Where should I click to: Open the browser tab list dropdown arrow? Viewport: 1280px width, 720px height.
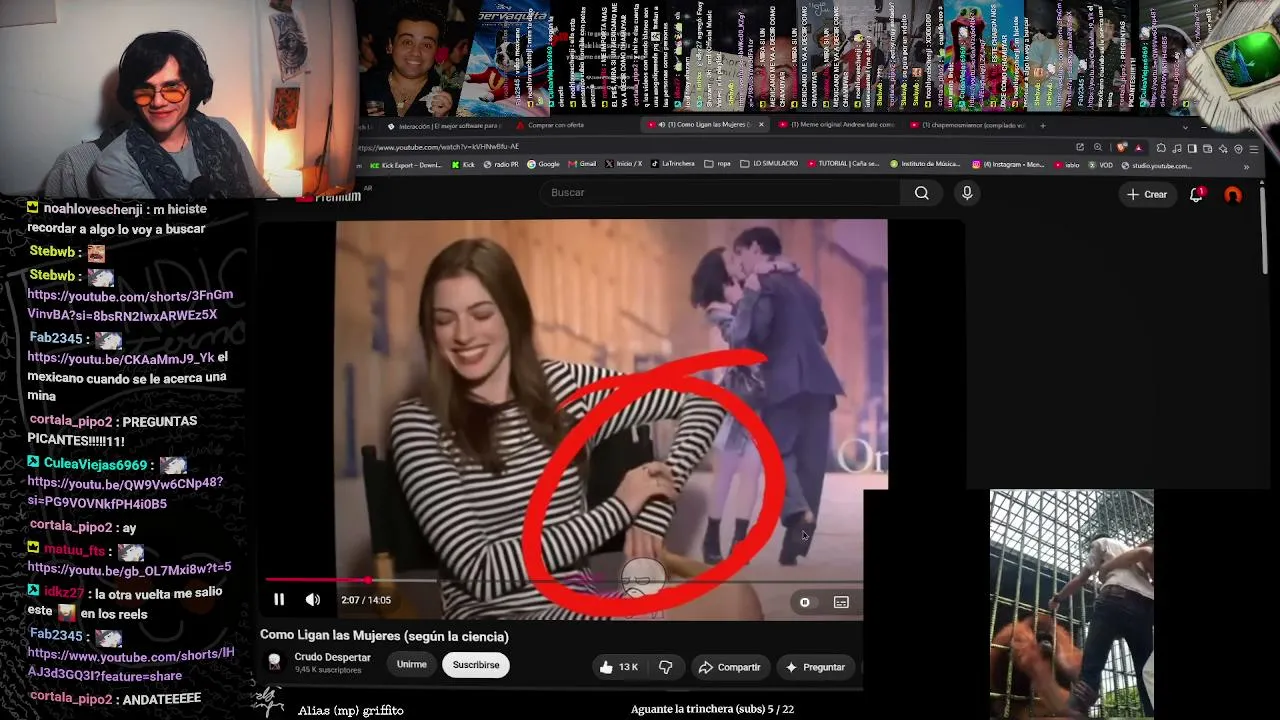(x=1185, y=126)
